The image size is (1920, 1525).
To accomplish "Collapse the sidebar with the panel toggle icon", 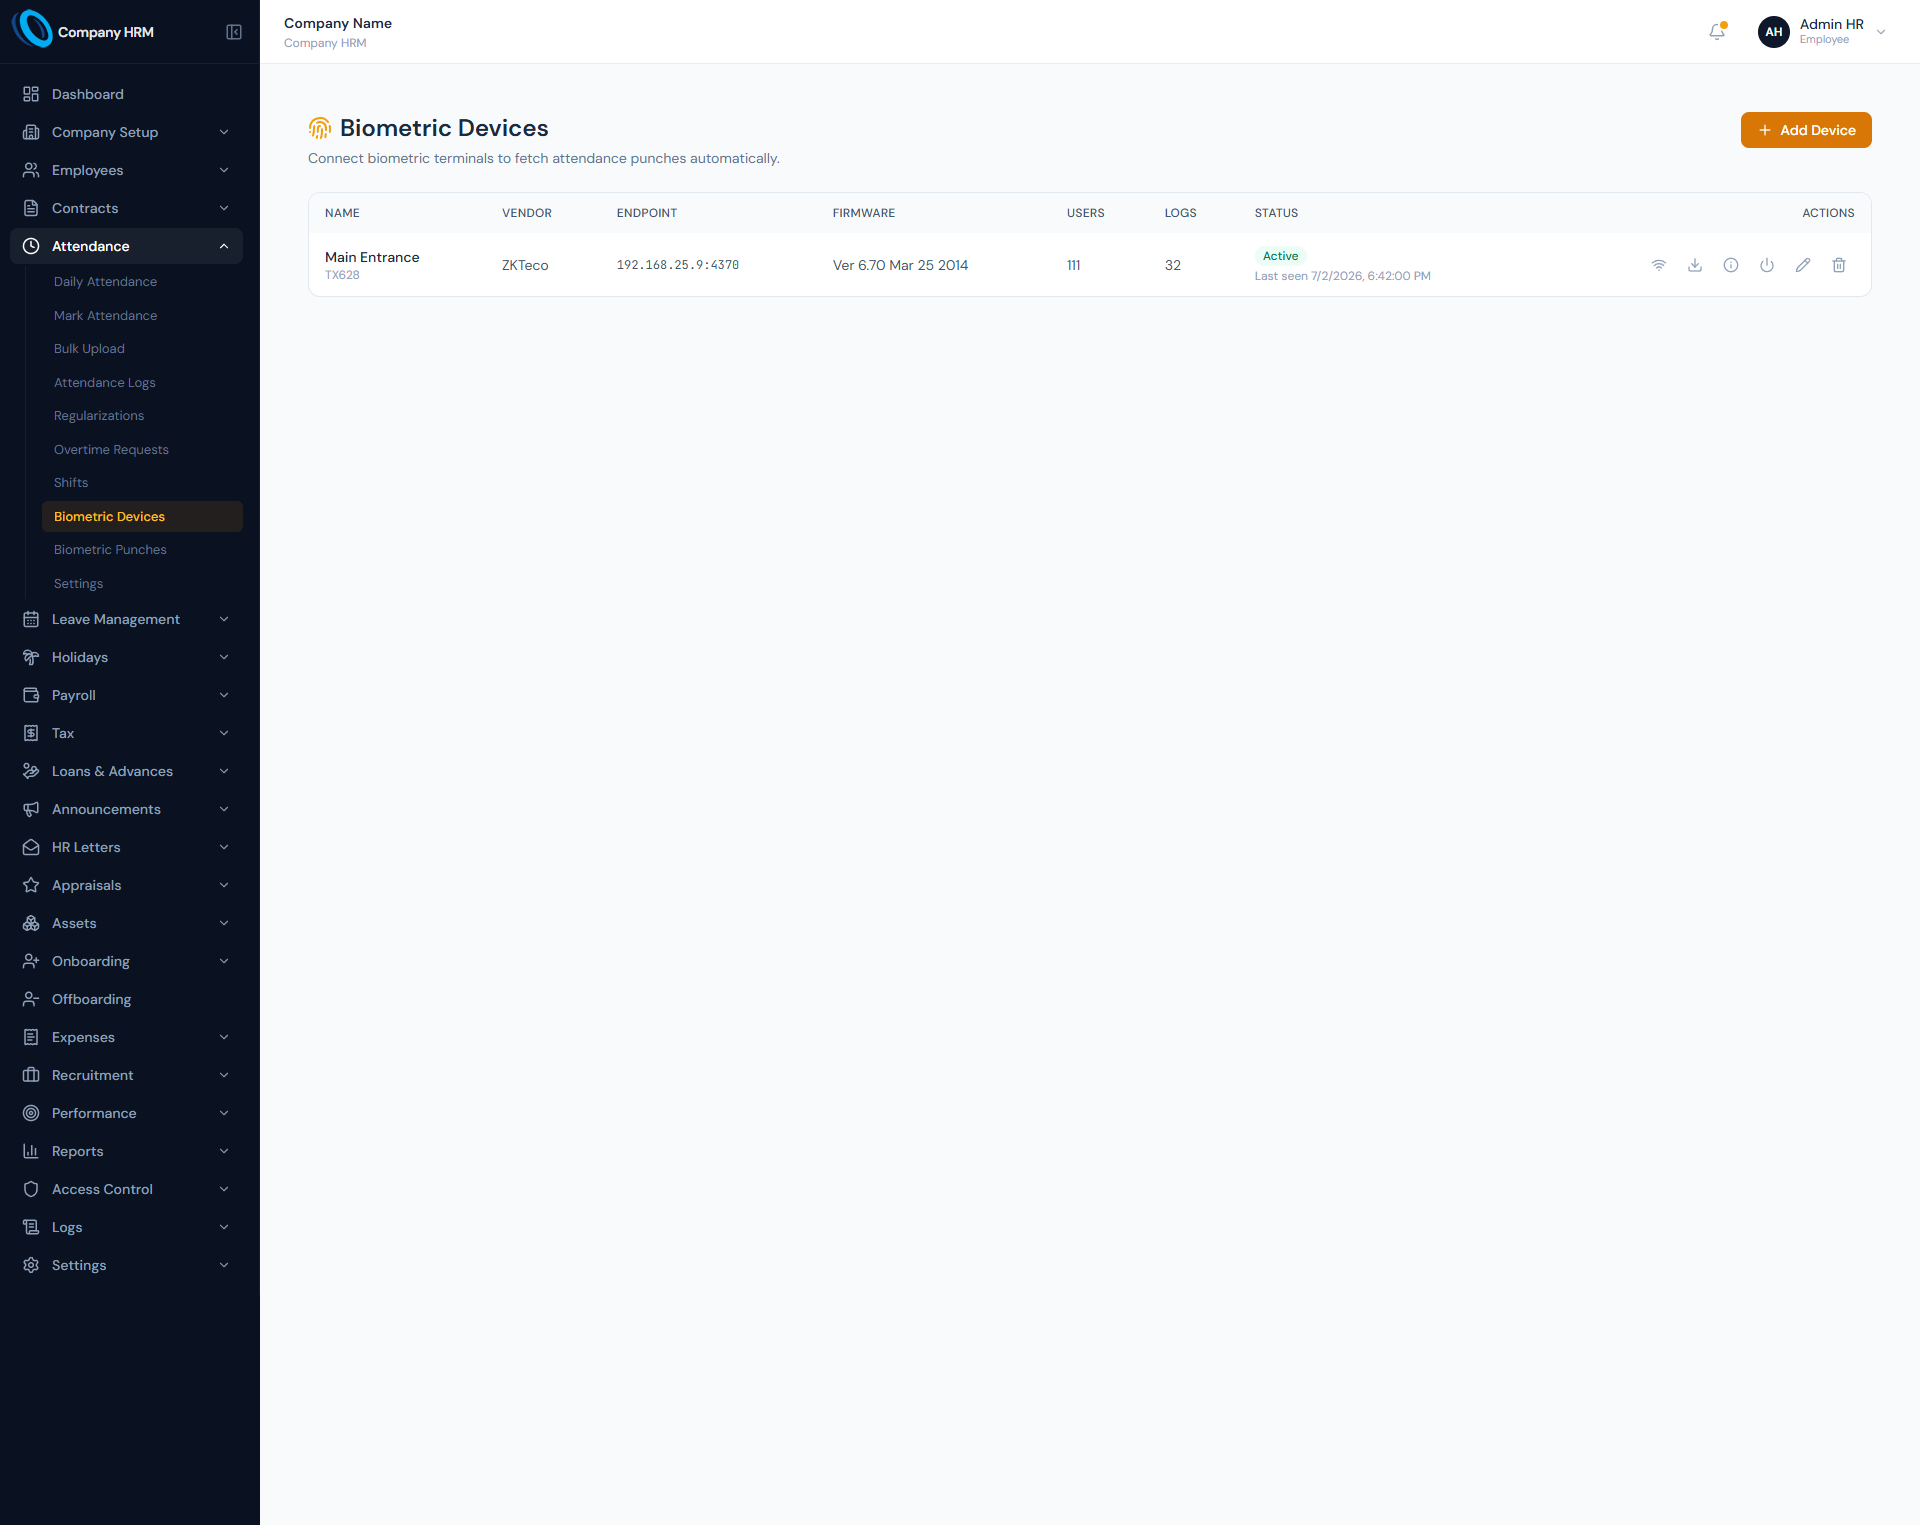I will coord(234,32).
